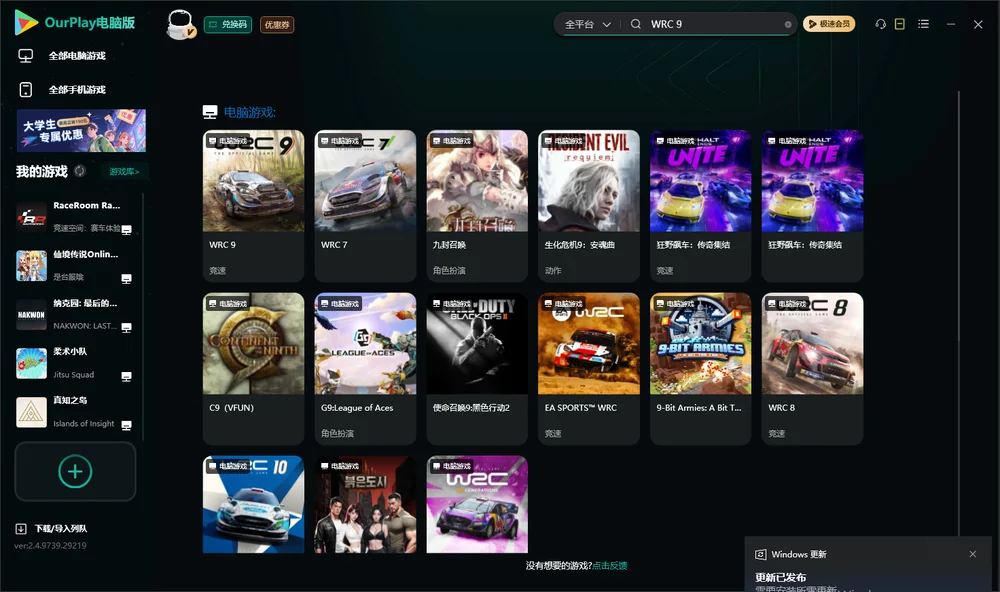The image size is (1000, 592).
Task: Open the 兑换码 redeem code button
Action: pyautogui.click(x=228, y=25)
